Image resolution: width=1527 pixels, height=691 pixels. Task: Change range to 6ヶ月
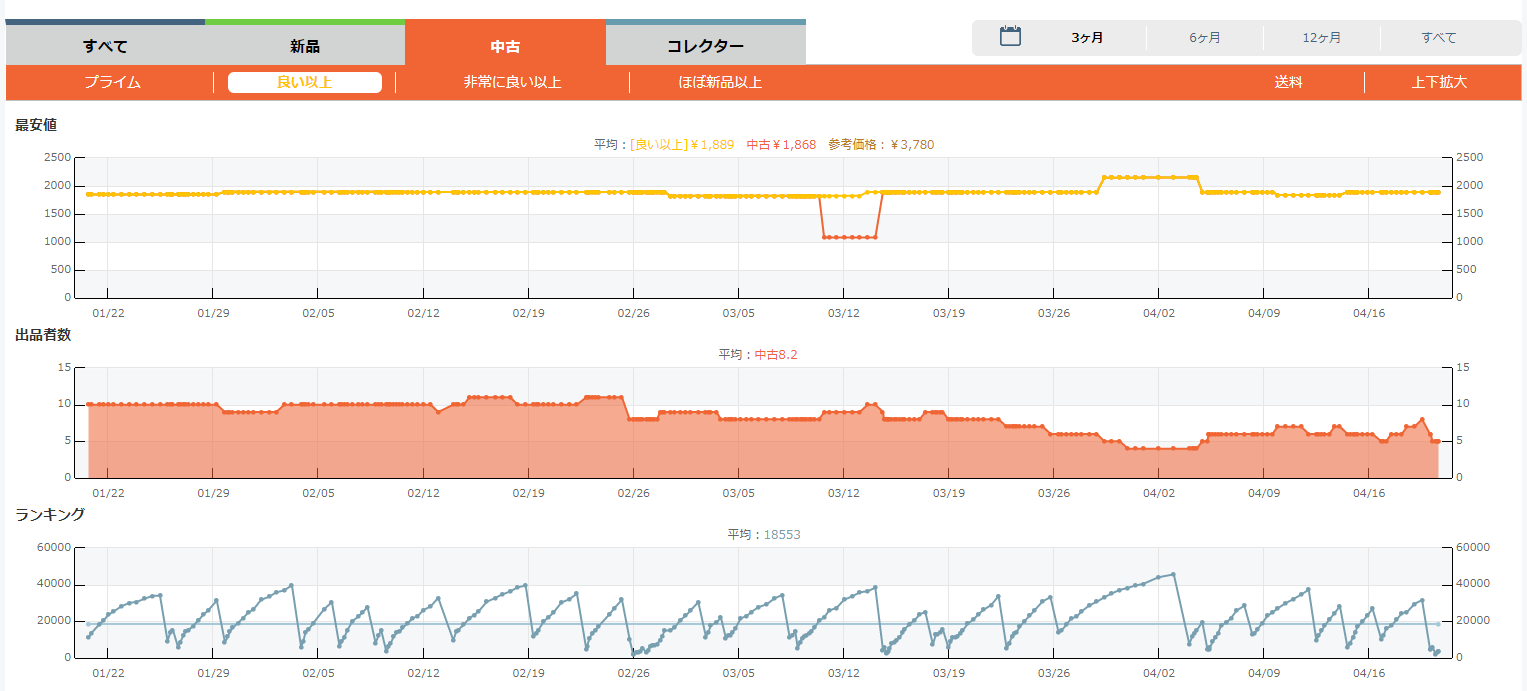1204,38
